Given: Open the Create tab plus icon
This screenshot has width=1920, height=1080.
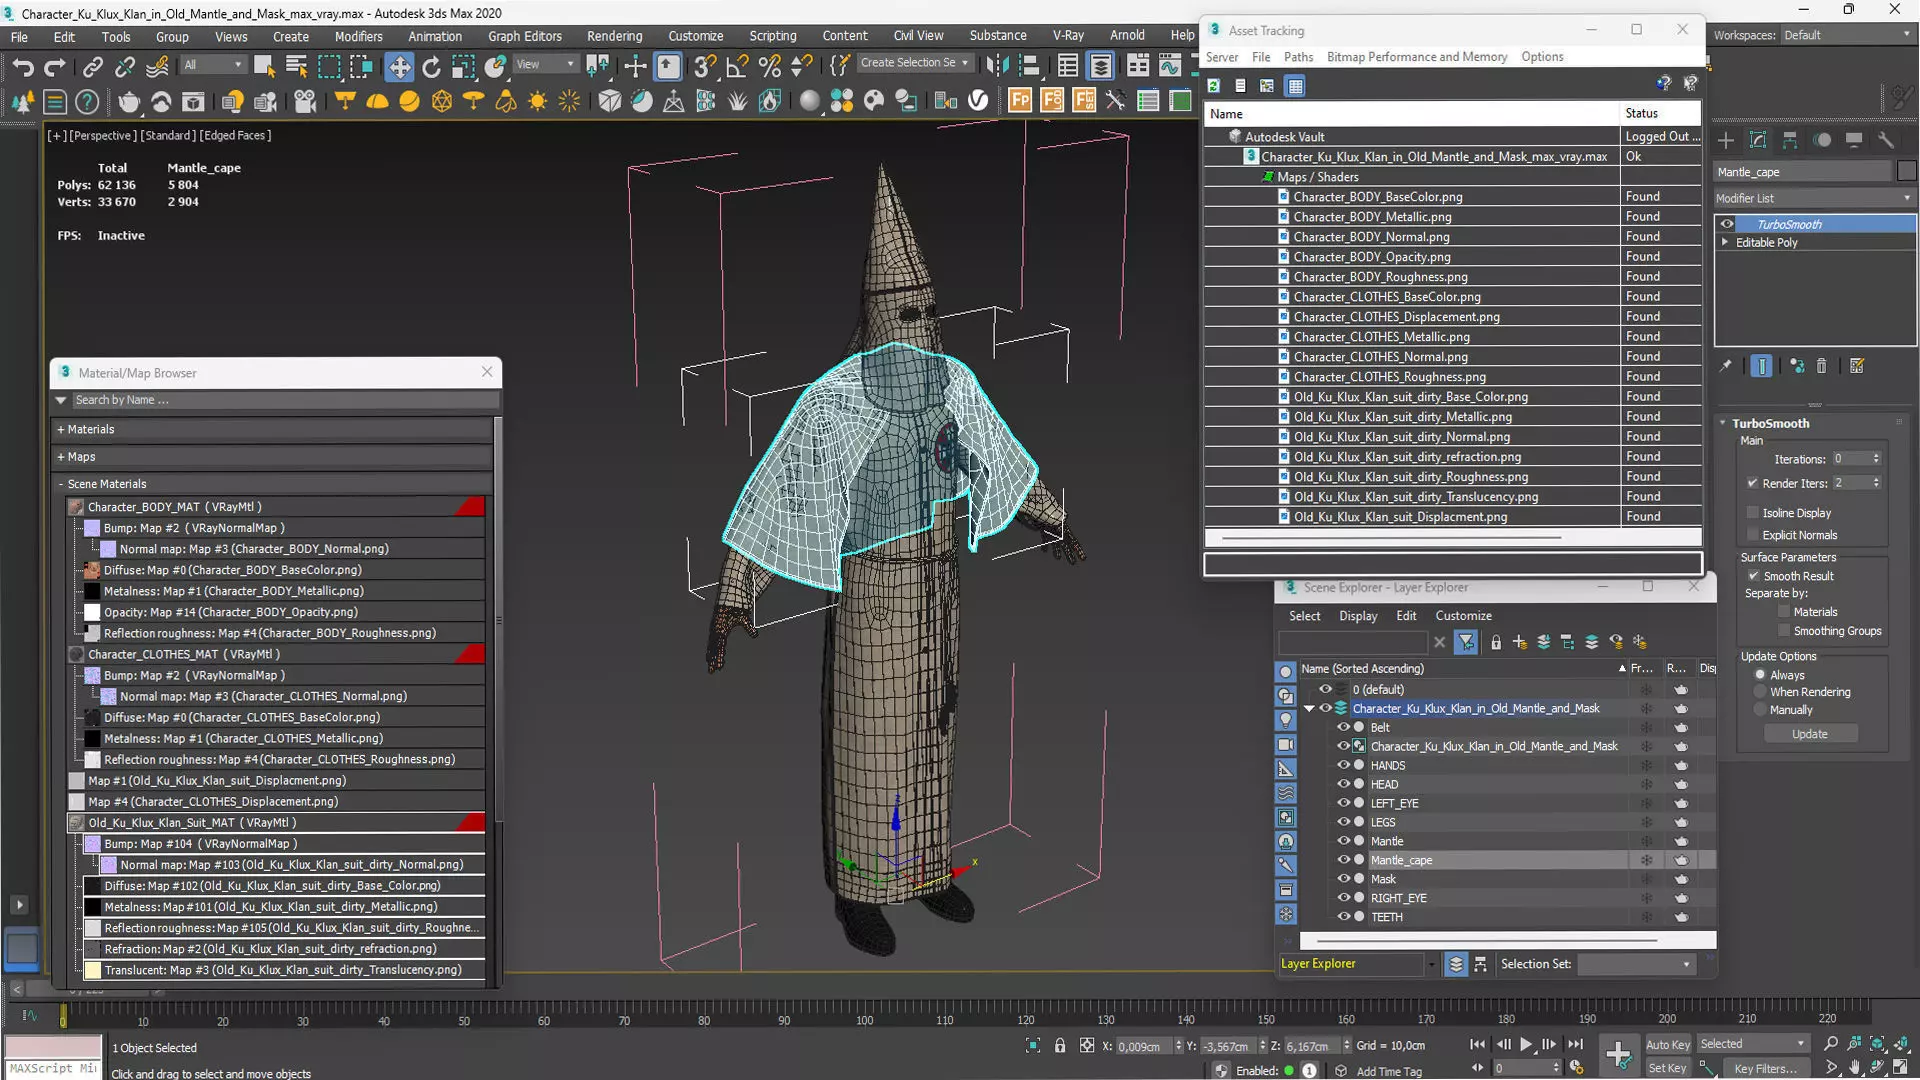Looking at the screenshot, I should [x=1726, y=140].
